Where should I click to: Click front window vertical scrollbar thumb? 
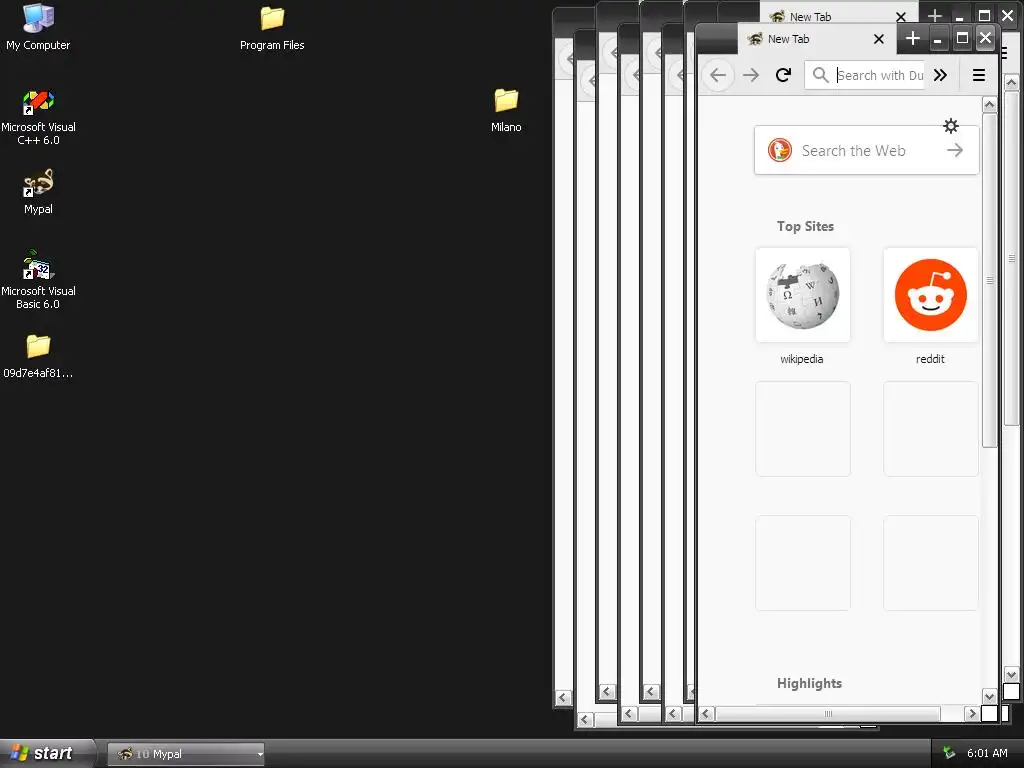pos(989,280)
